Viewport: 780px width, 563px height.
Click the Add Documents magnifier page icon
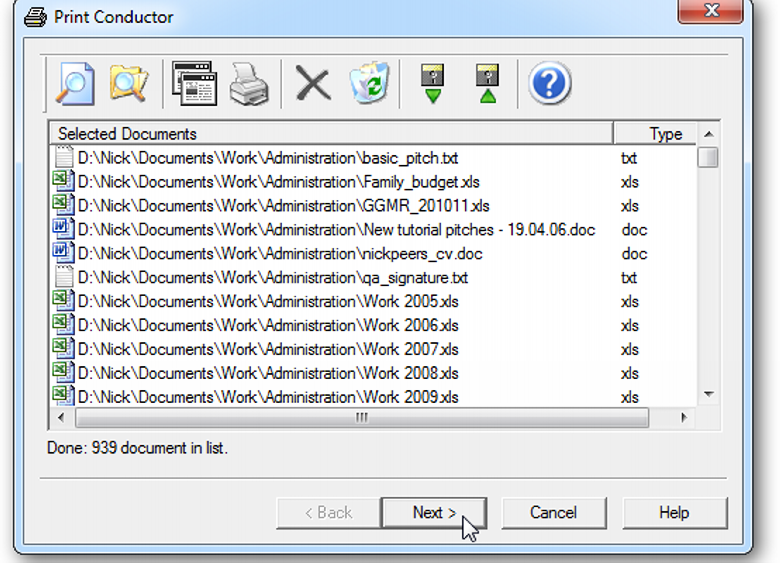pos(75,83)
